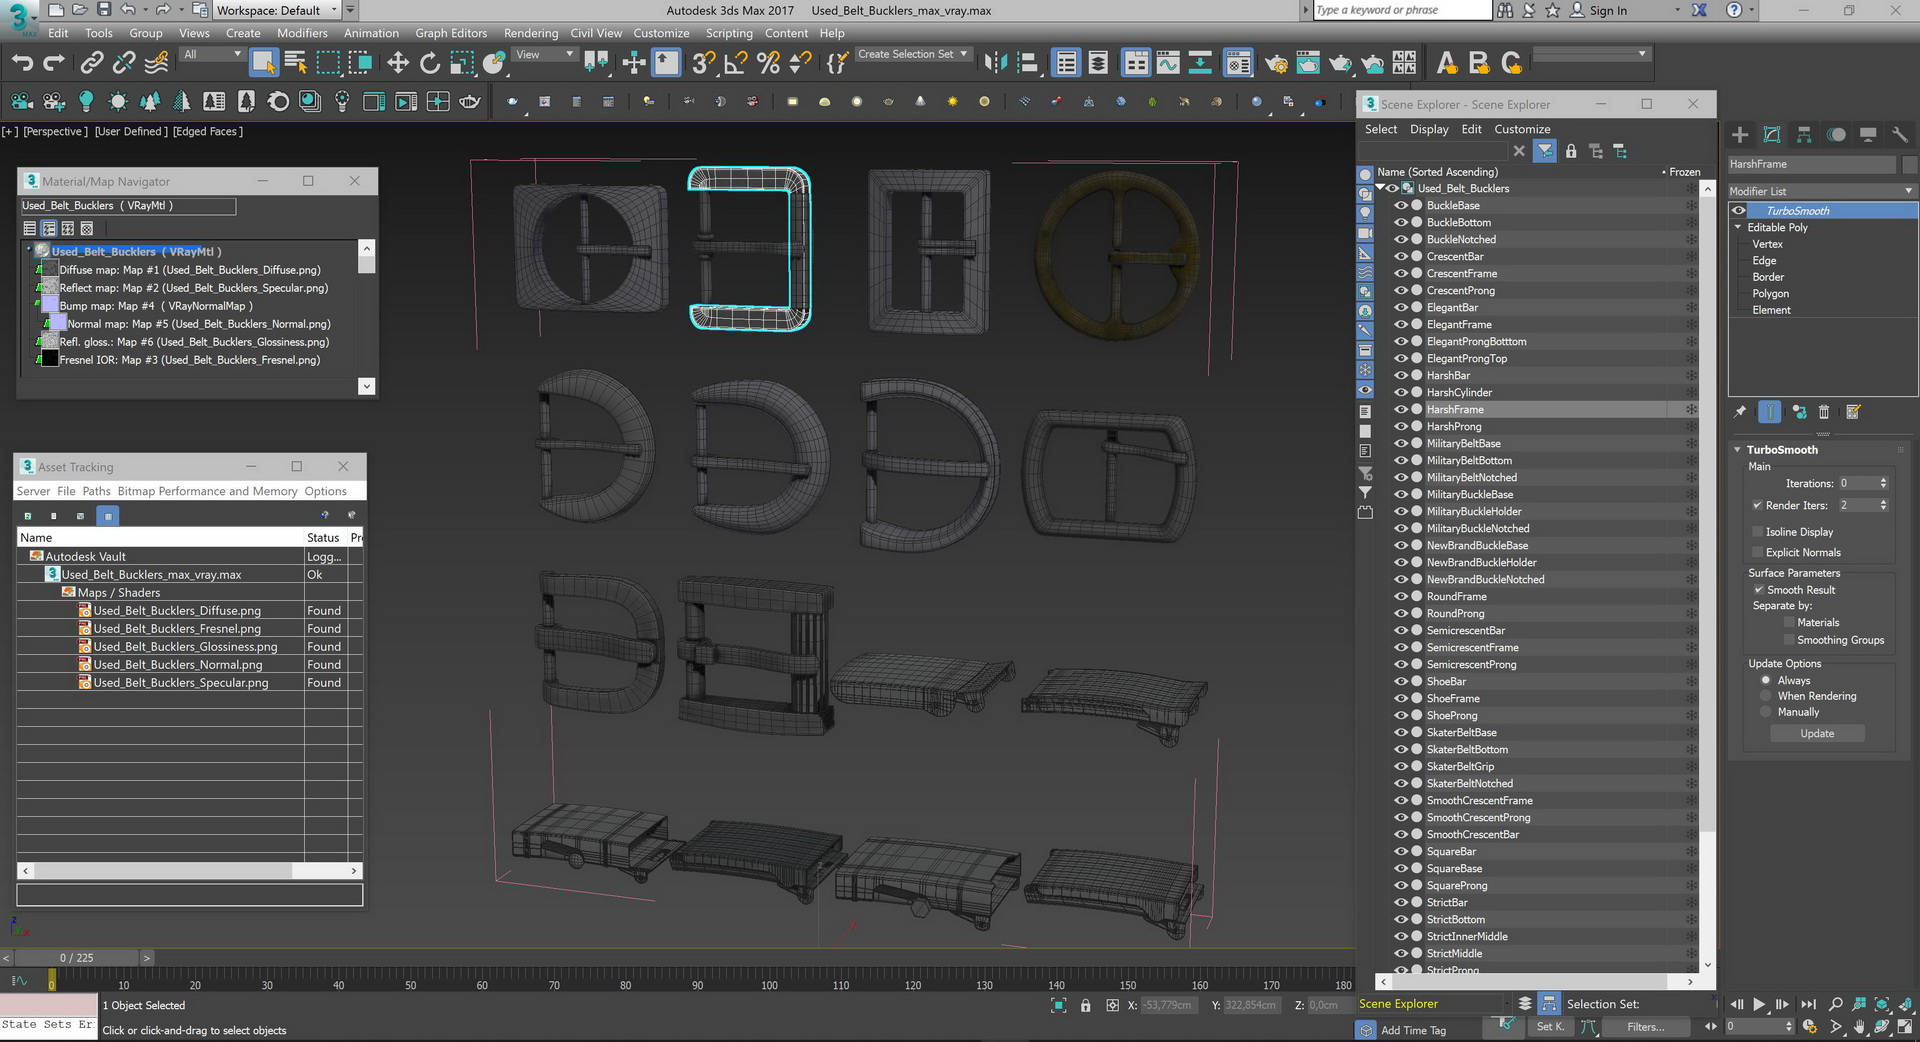Uncheck the Smooth Result checkbox
The width and height of the screenshot is (1920, 1042).
[1758, 590]
